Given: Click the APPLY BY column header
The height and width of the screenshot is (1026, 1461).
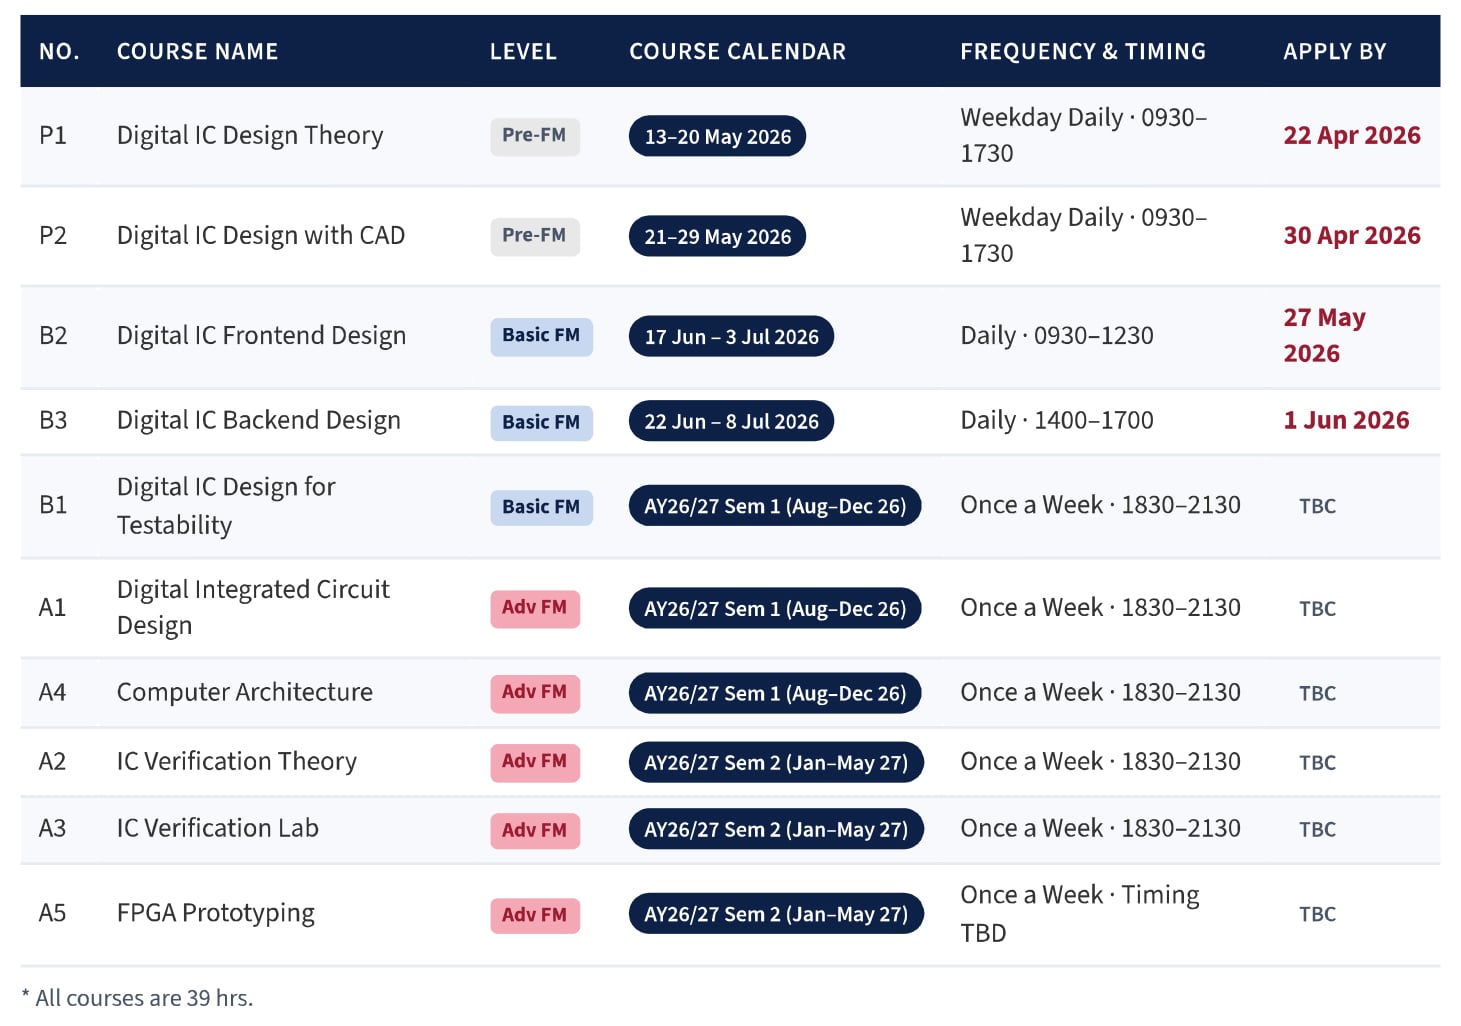Looking at the screenshot, I should click(1334, 51).
